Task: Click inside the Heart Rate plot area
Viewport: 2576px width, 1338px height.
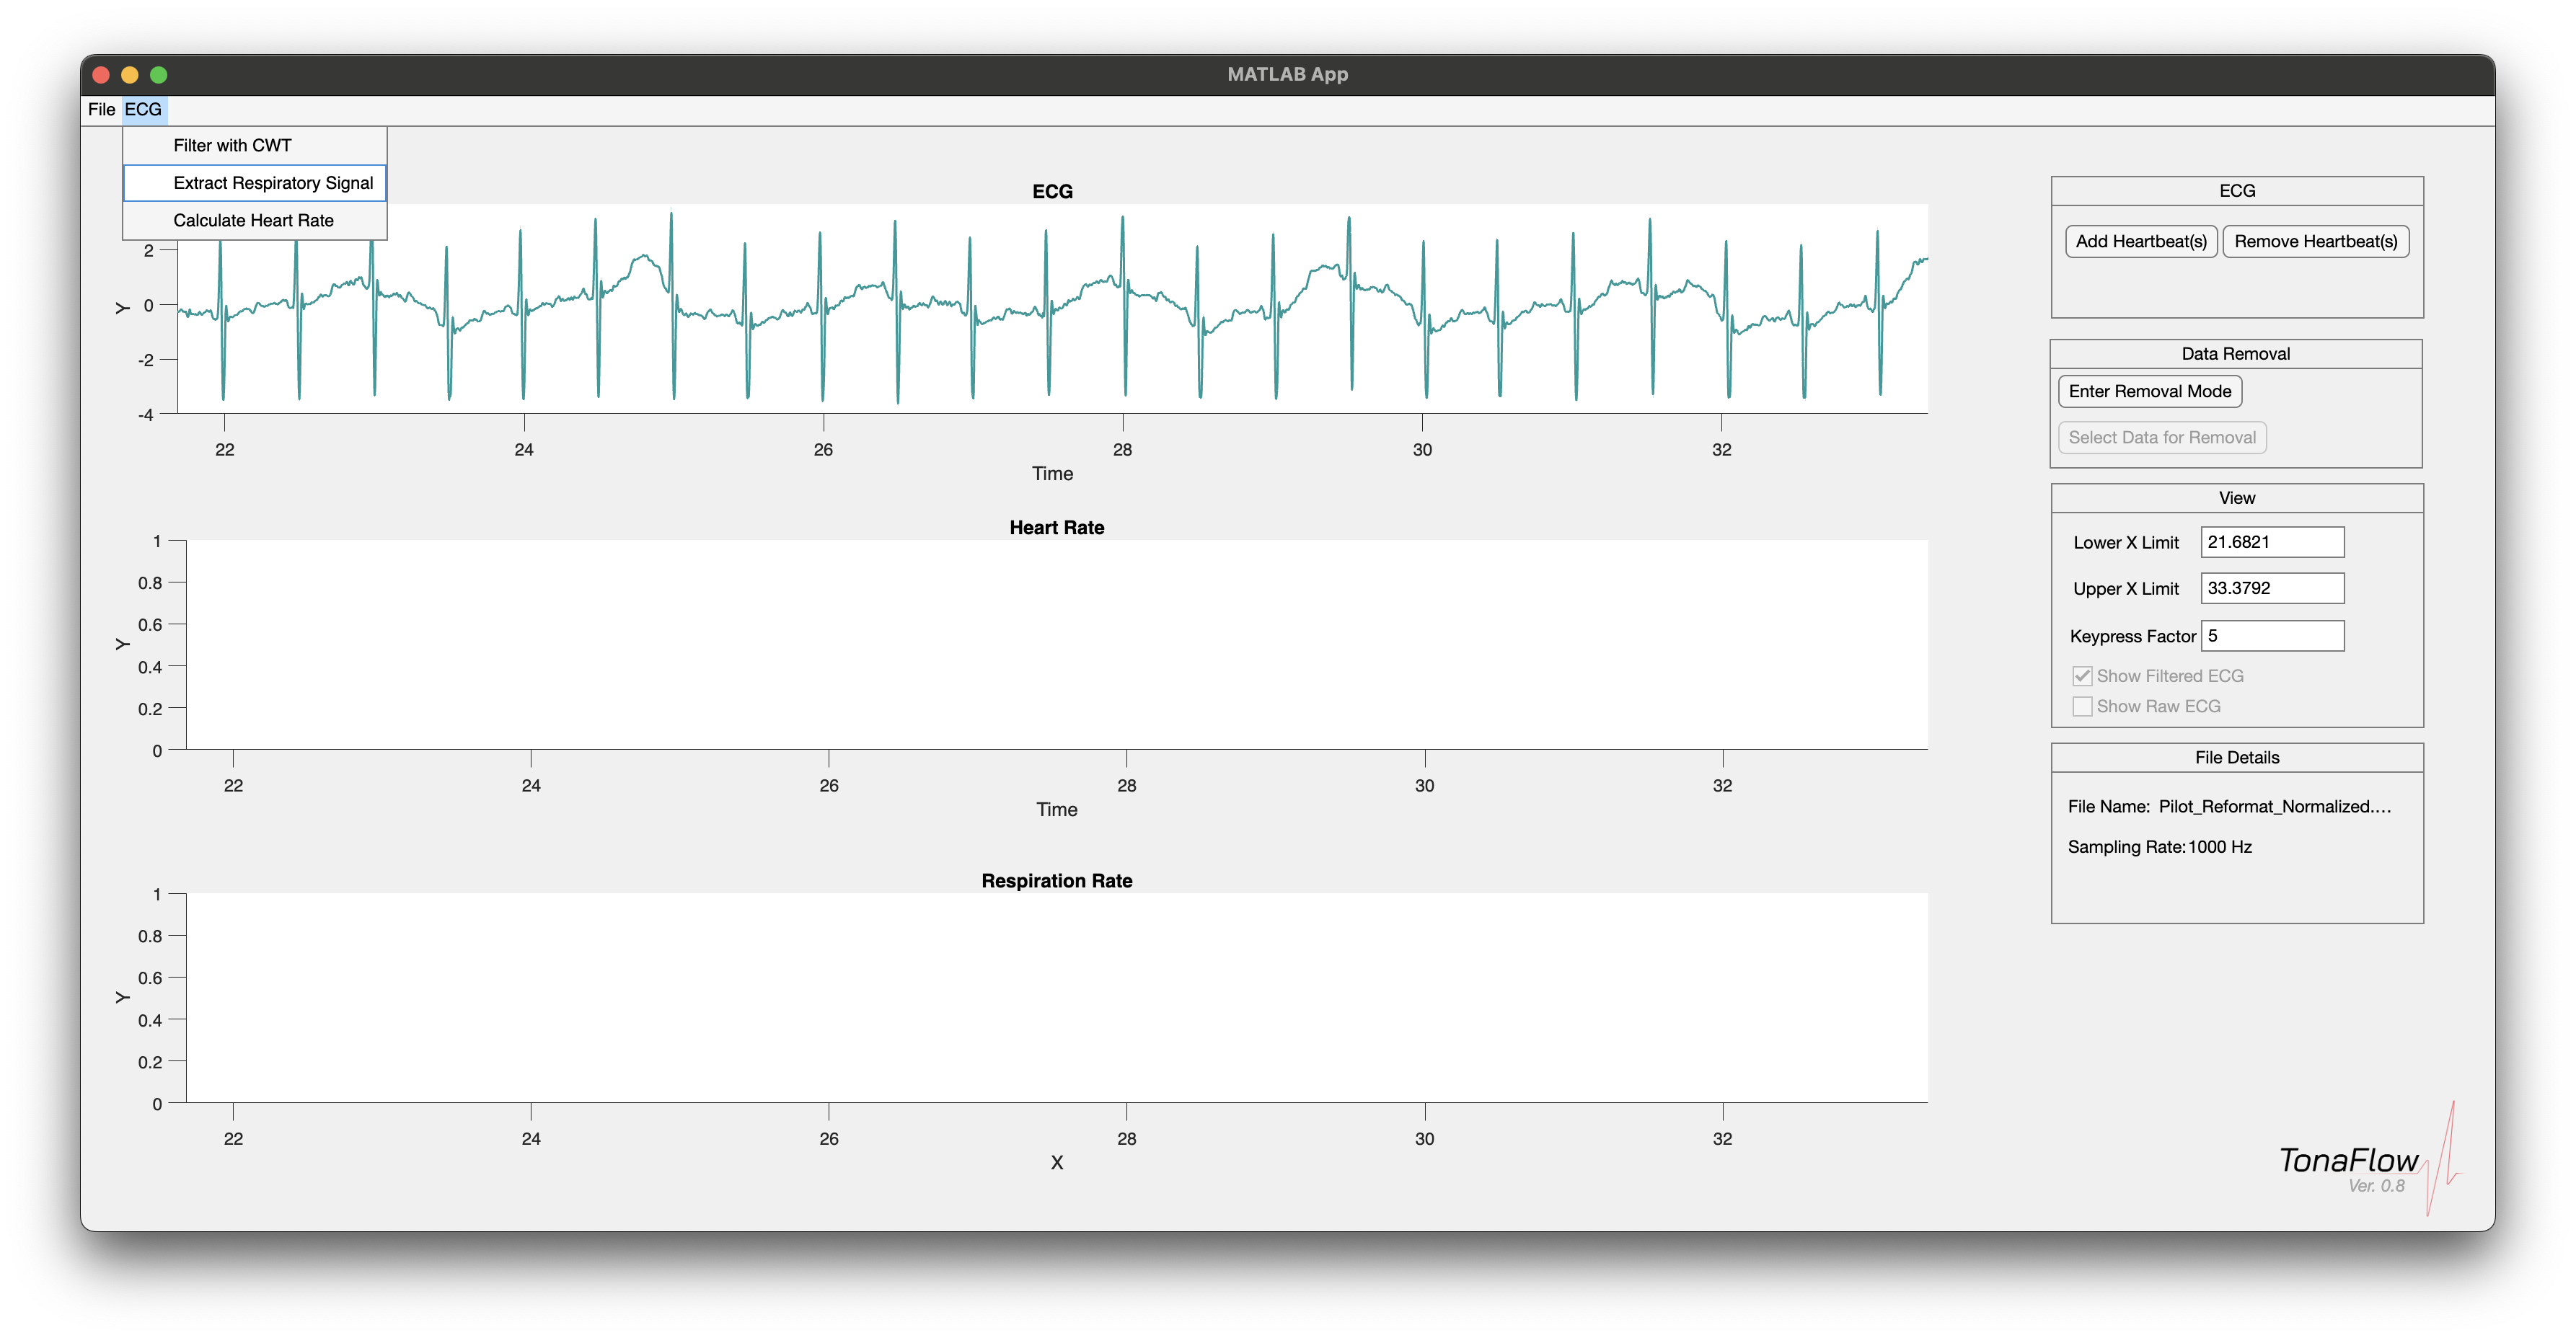Action: 1056,645
